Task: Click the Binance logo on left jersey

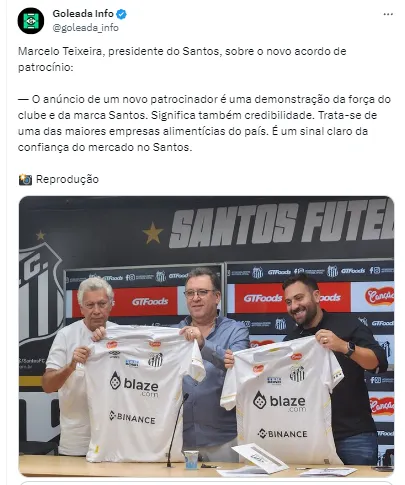Action: (x=132, y=417)
